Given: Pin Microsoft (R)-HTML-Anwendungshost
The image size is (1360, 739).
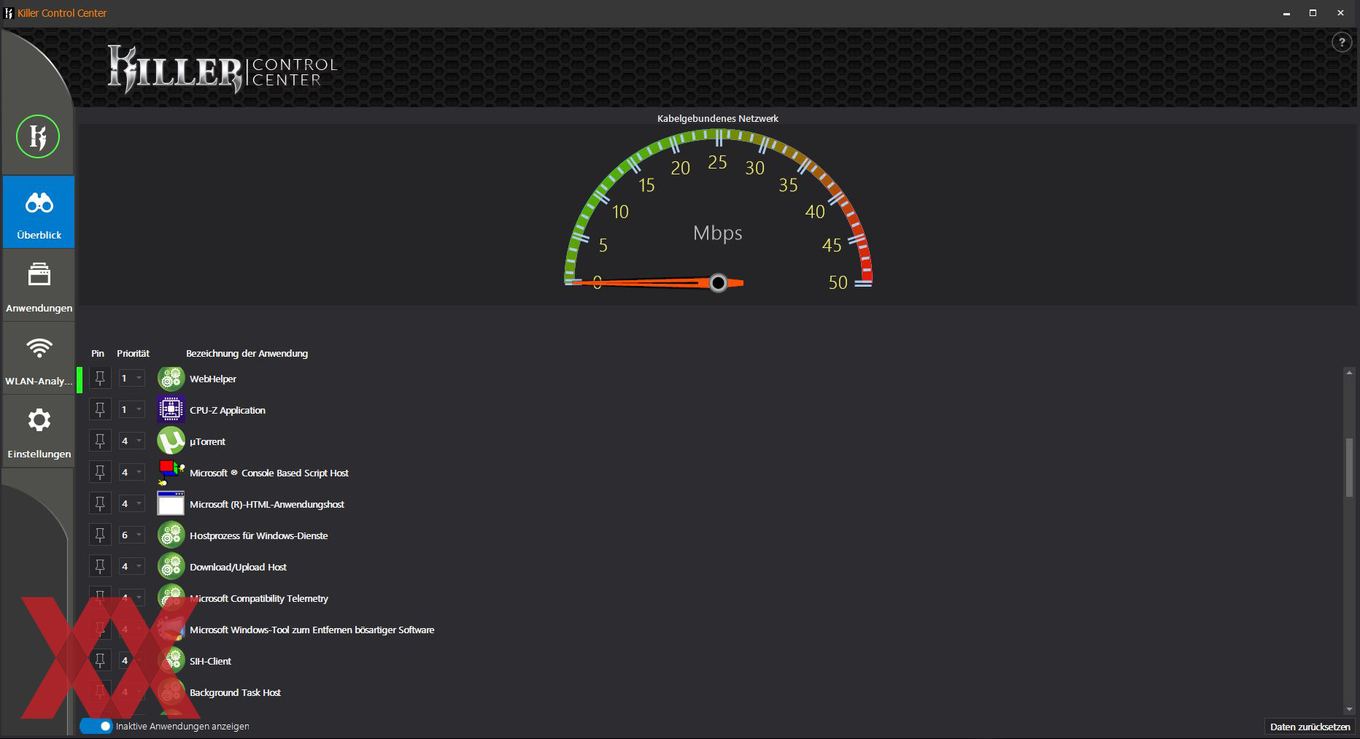Looking at the screenshot, I should (100, 503).
